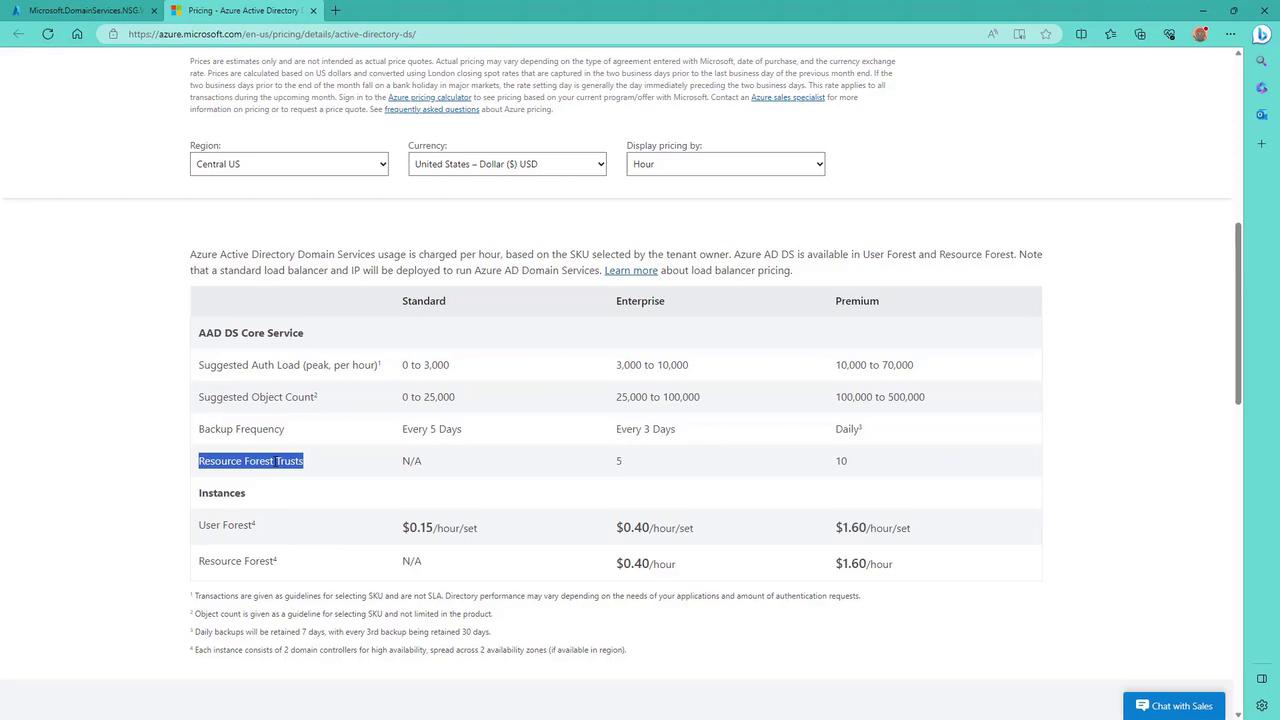Click the Daily backup cell
1280x720 pixels.
coord(849,429)
